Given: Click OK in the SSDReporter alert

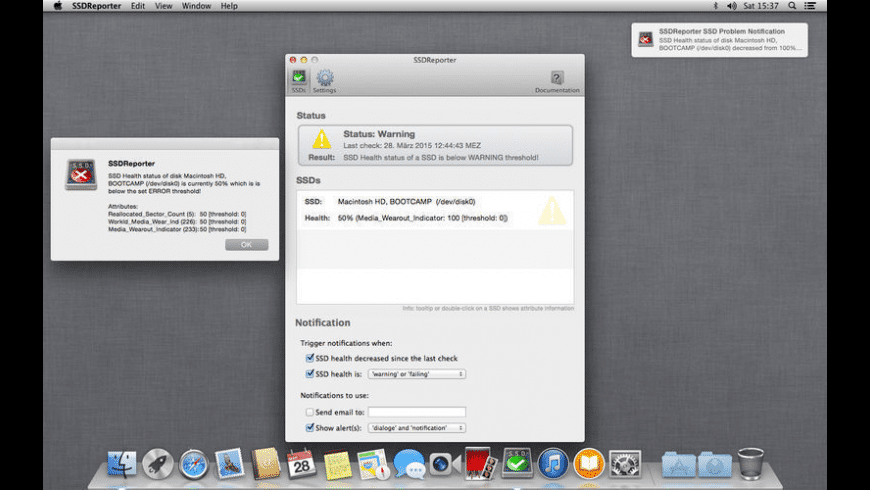Looking at the screenshot, I should pyautogui.click(x=246, y=245).
